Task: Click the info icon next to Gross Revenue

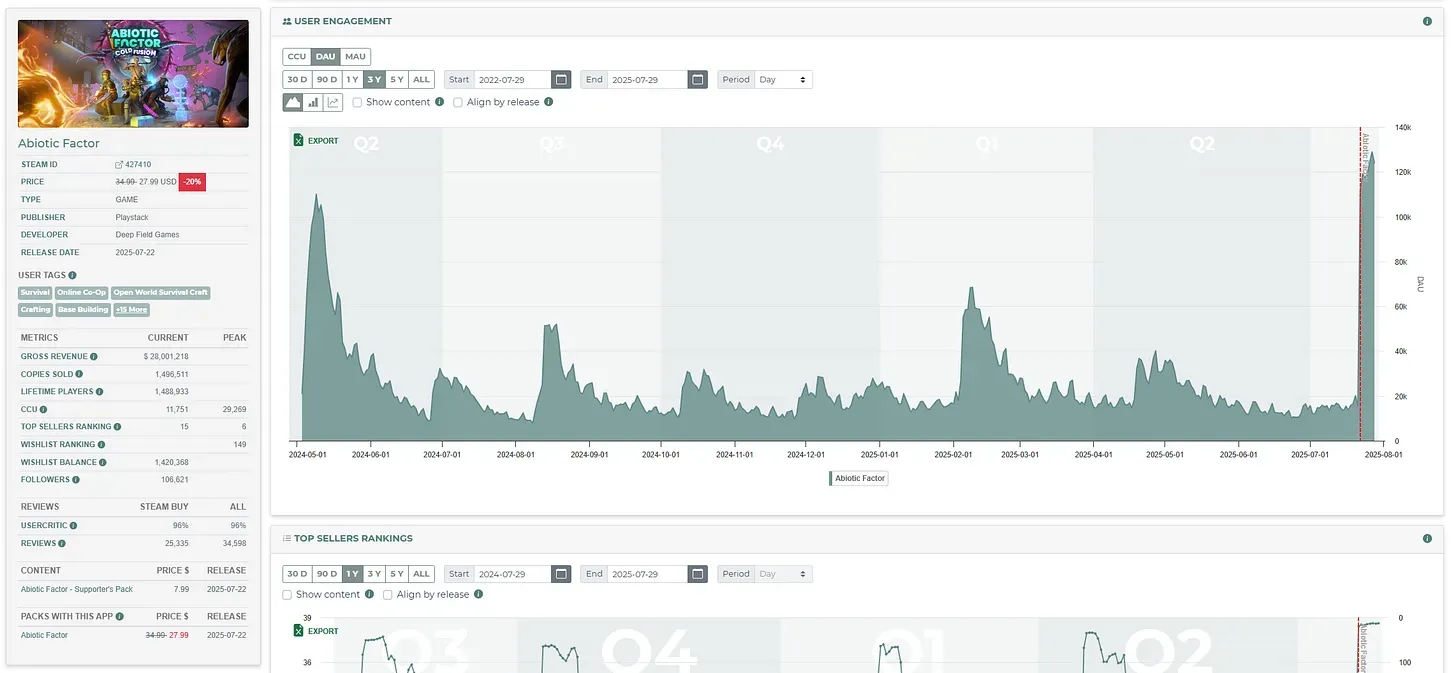Action: (94, 356)
